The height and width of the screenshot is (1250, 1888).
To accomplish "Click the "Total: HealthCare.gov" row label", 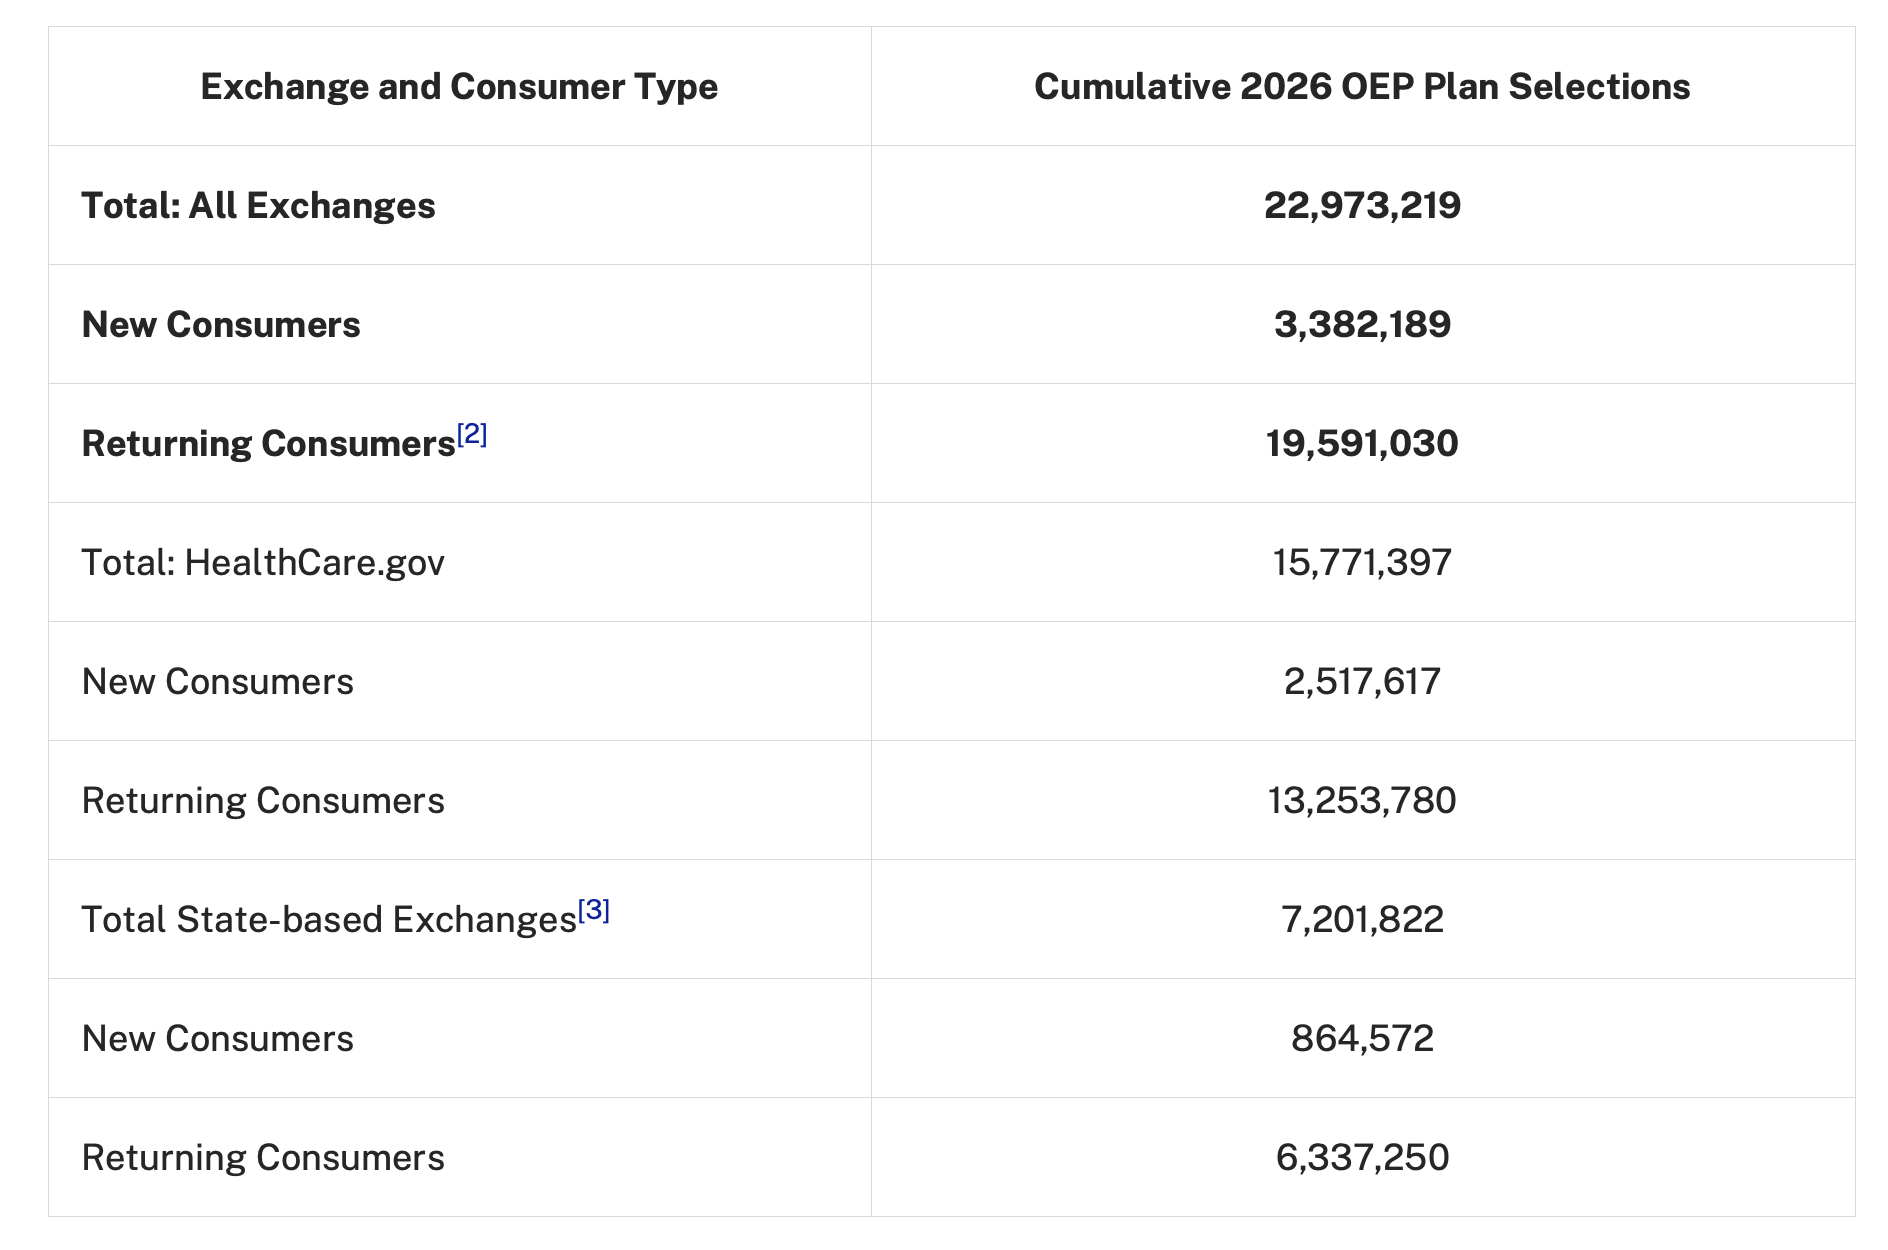I will 263,563.
